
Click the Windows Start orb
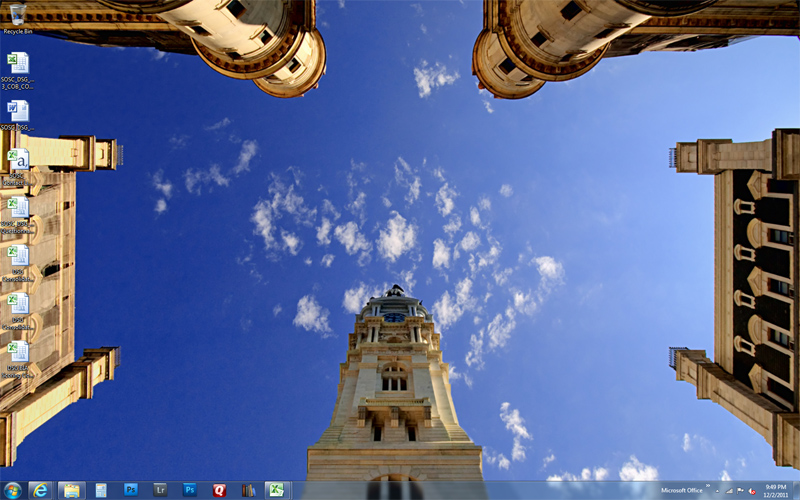click(12, 490)
